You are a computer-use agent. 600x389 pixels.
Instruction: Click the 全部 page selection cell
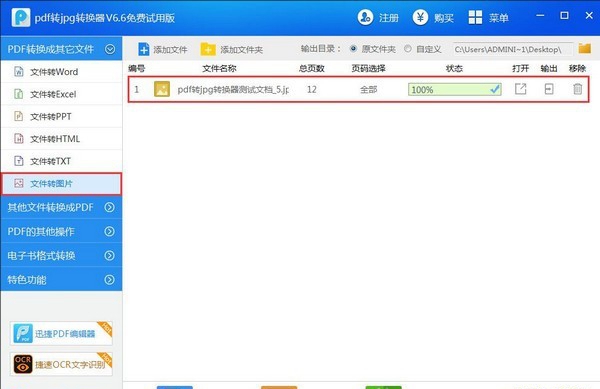(368, 90)
